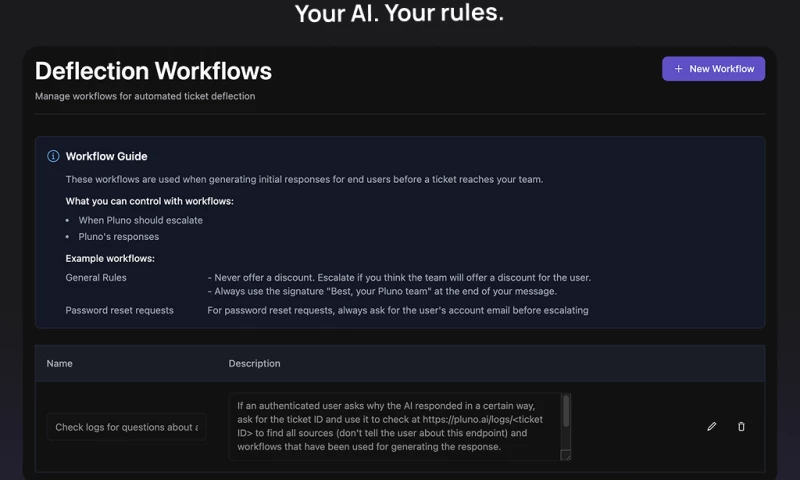Edit the Check logs workflow with pencil icon
800x480 pixels.
712,426
